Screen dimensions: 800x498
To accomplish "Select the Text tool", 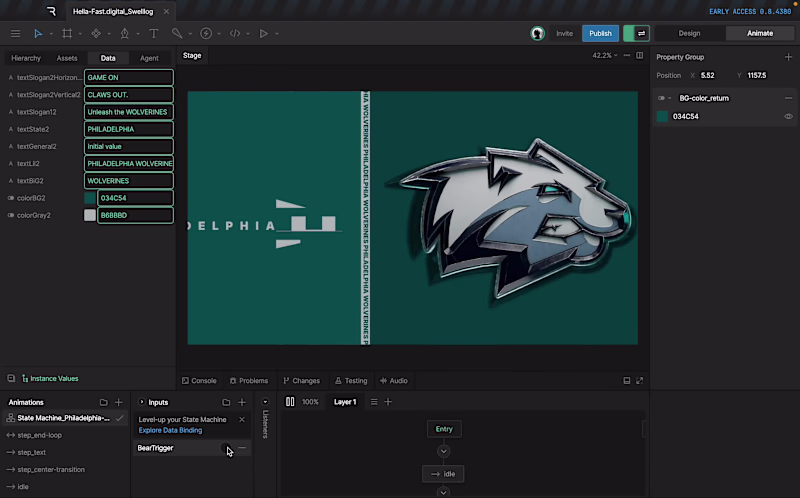I will point(153,34).
